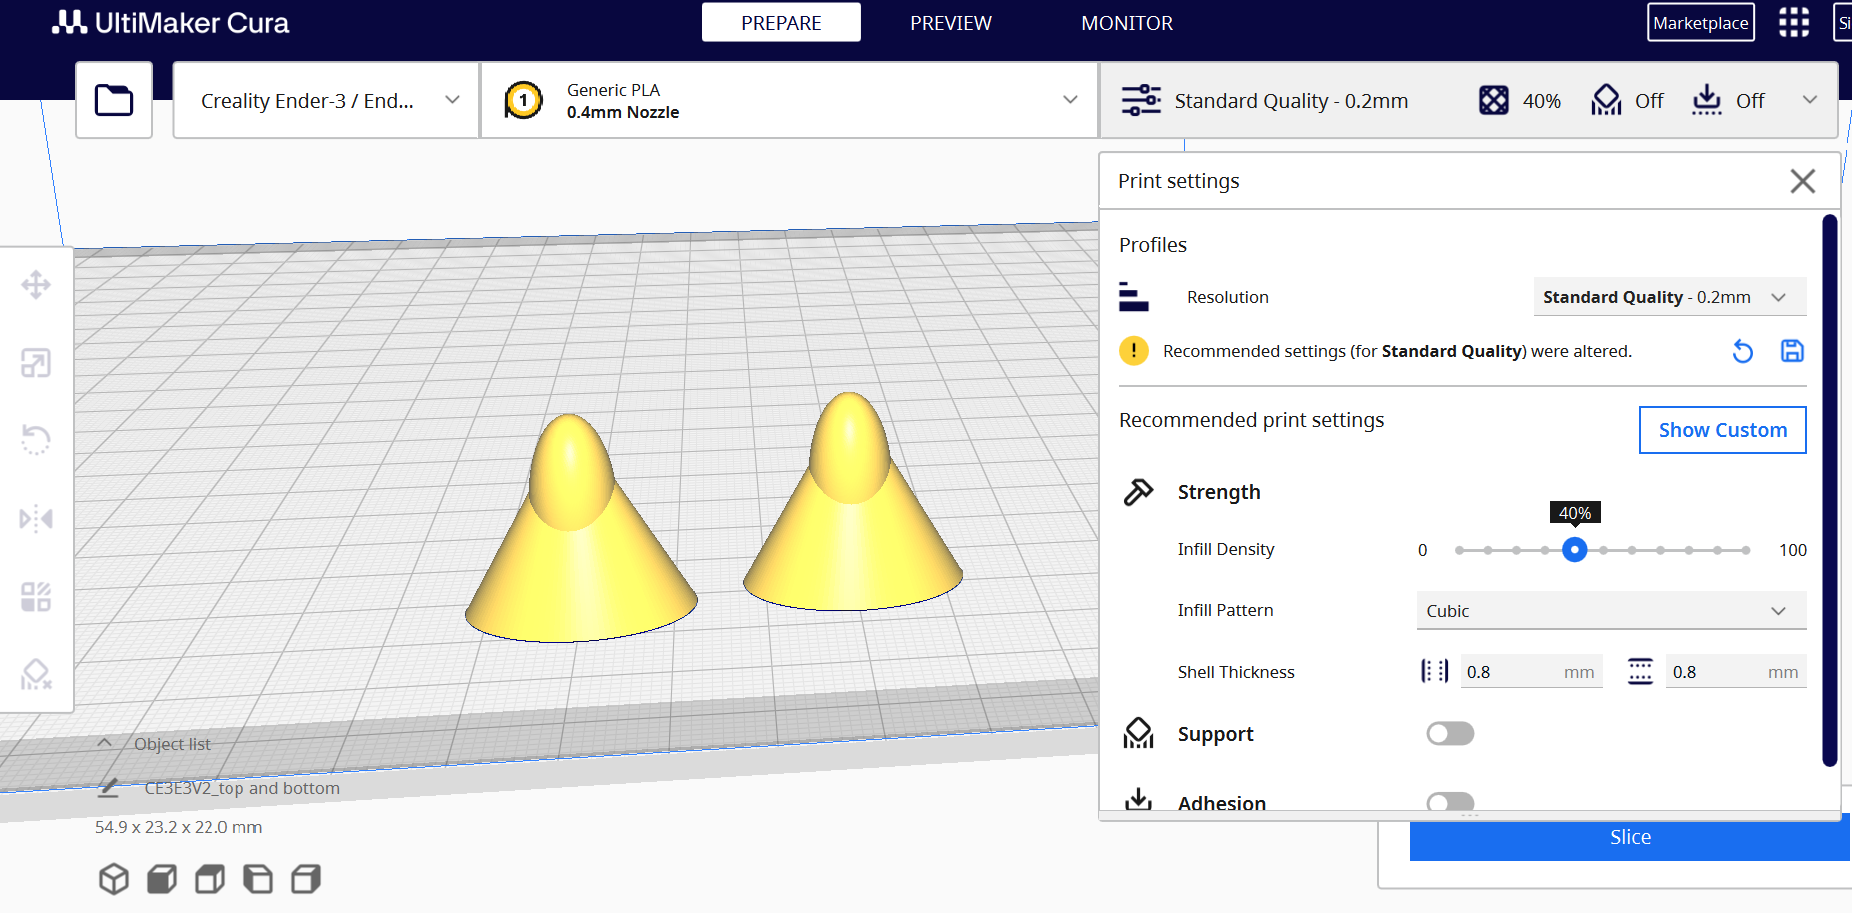
Task: Switch to top view cube
Action: [210, 879]
